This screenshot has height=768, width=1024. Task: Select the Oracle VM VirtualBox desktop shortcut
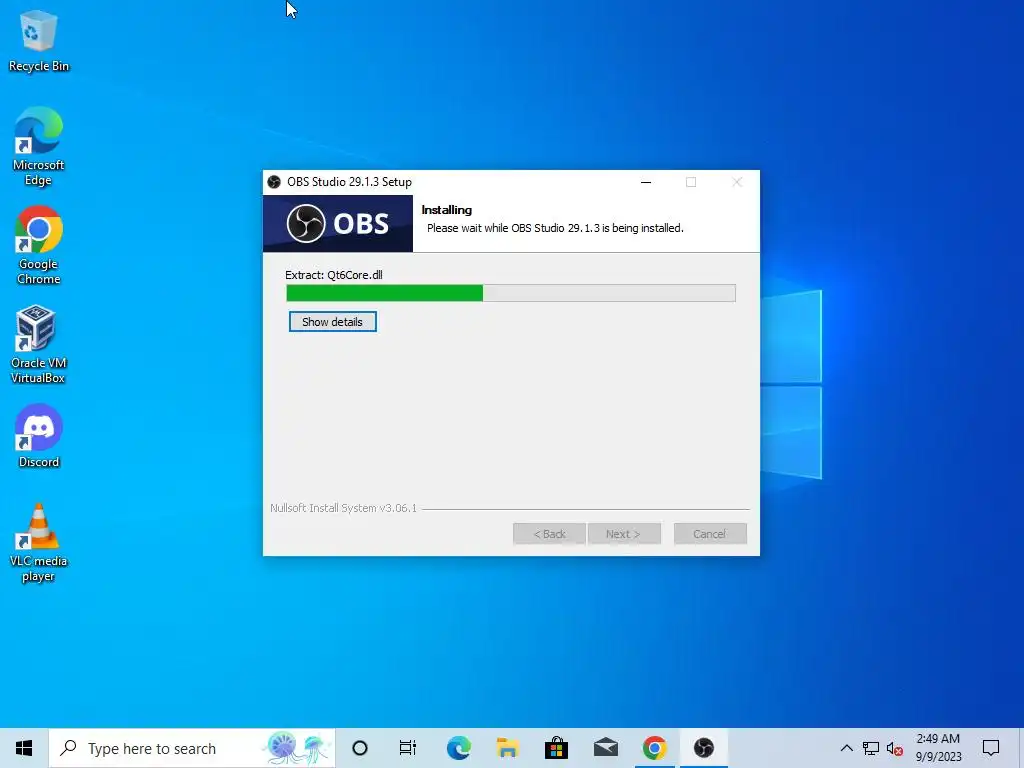(x=39, y=345)
